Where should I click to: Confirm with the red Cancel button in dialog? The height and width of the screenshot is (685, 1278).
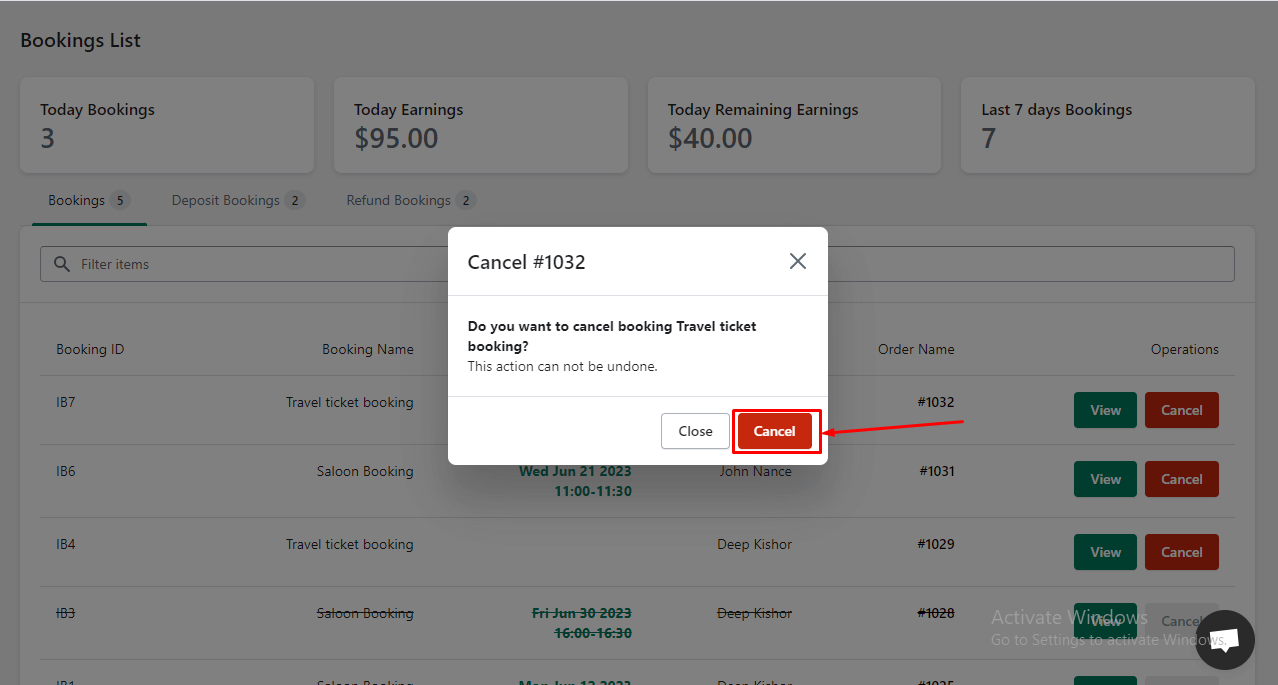774,431
